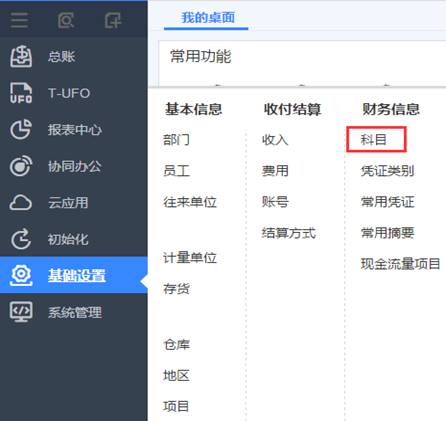Click the hamburger menu icon

pyautogui.click(x=19, y=21)
